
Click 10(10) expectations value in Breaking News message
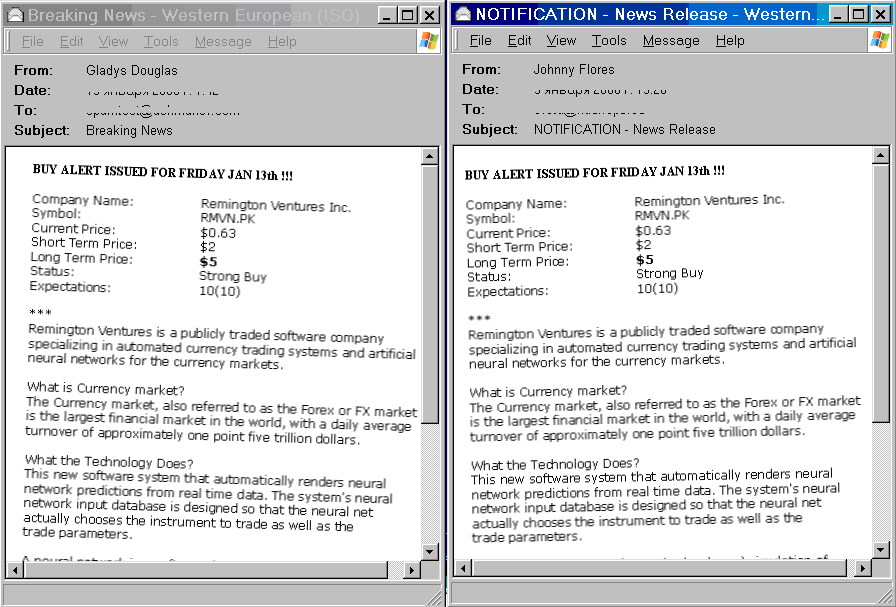pos(220,291)
